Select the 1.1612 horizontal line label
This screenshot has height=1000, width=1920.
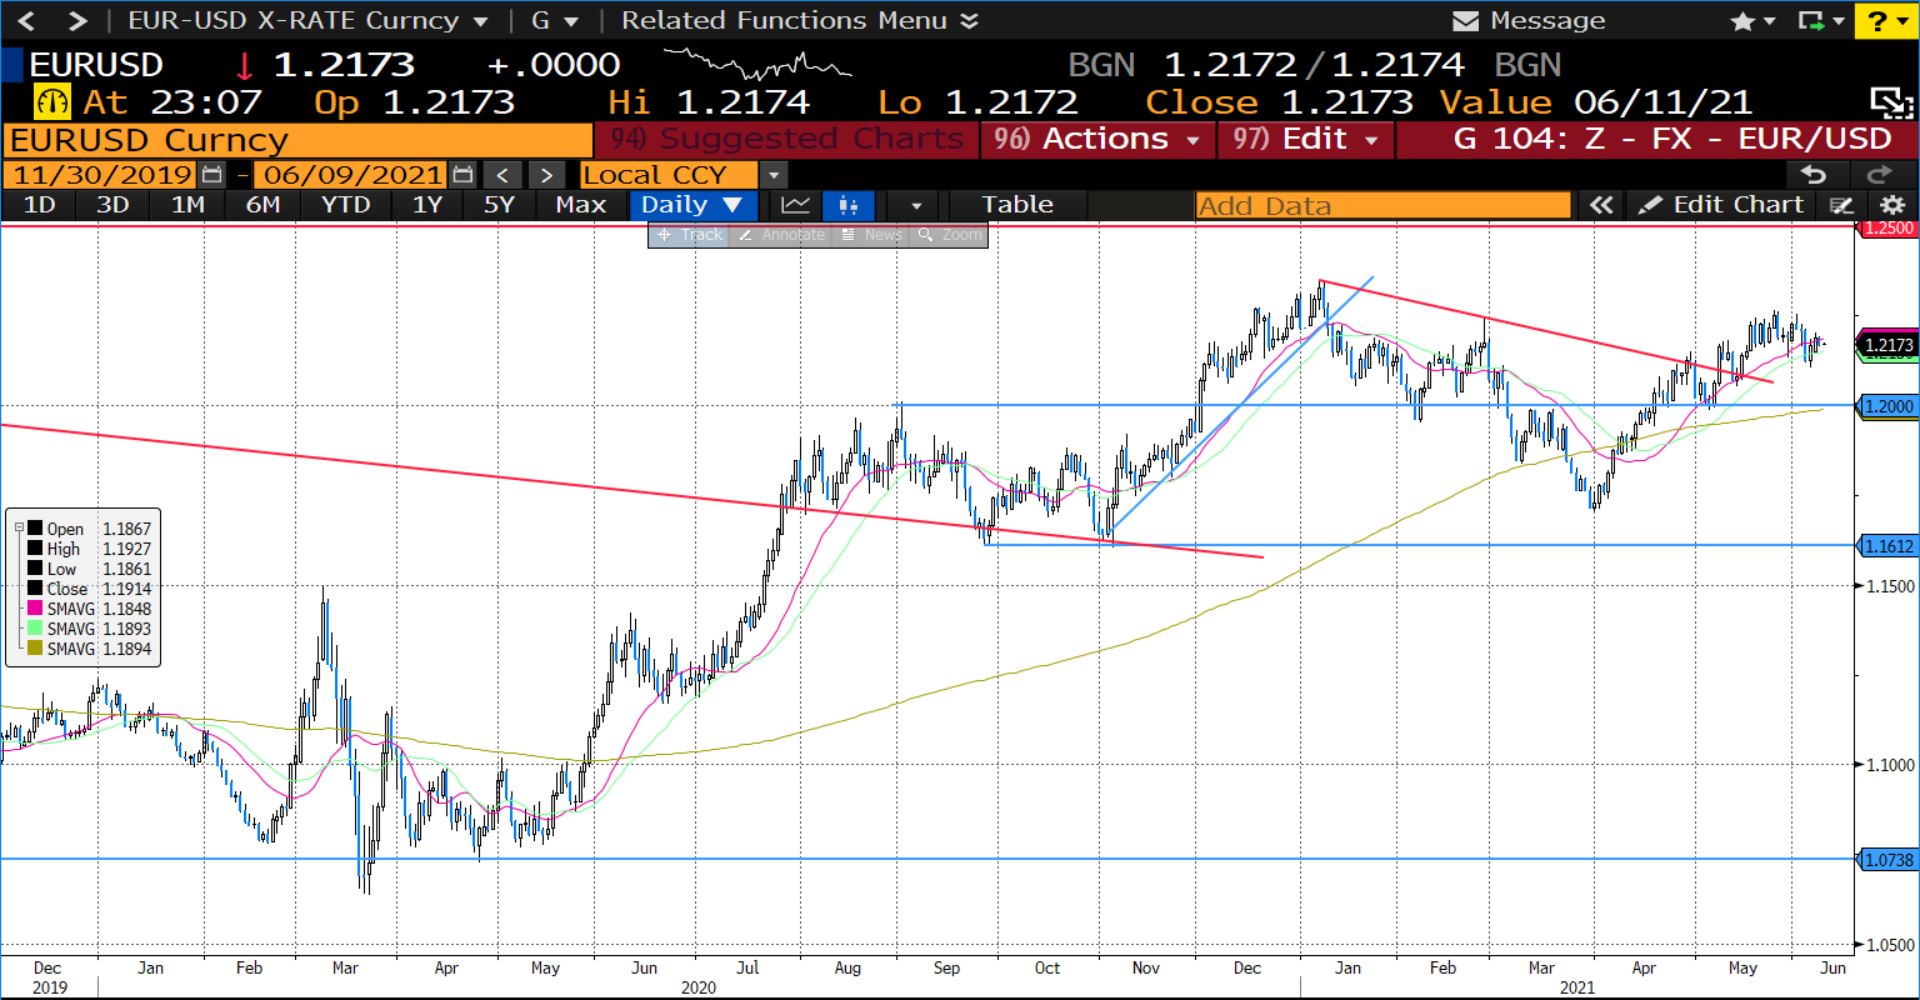(x=1888, y=546)
